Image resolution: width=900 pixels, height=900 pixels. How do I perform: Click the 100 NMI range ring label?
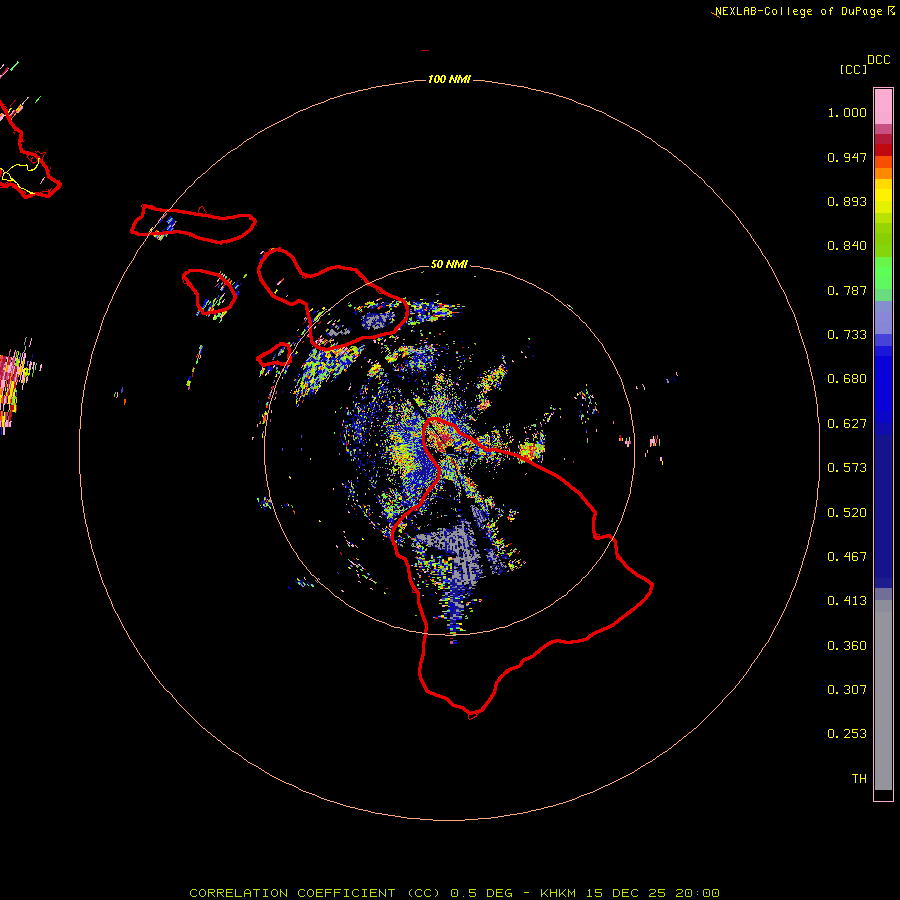tap(449, 79)
